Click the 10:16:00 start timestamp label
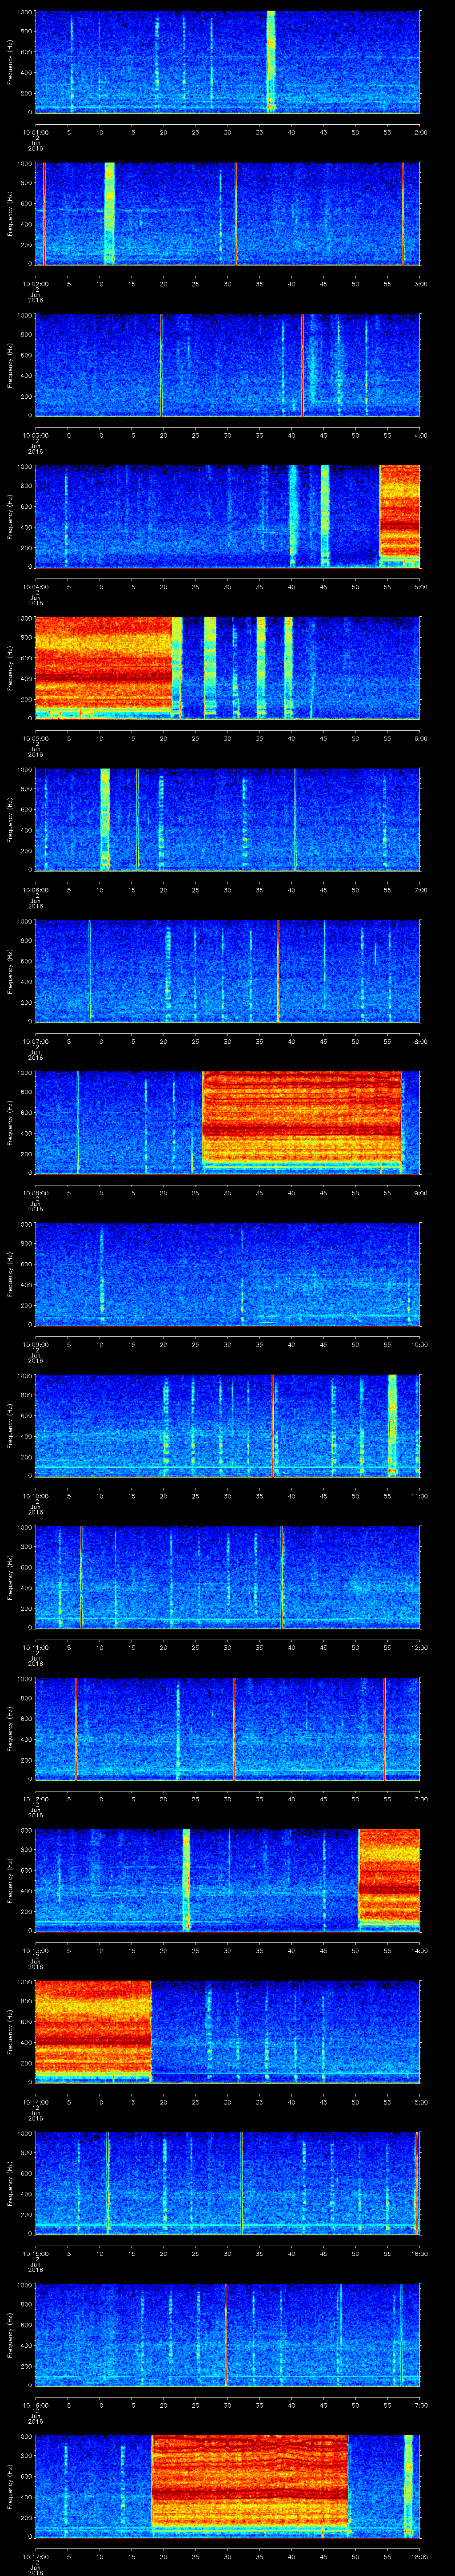455x2576 pixels. coord(35,2405)
